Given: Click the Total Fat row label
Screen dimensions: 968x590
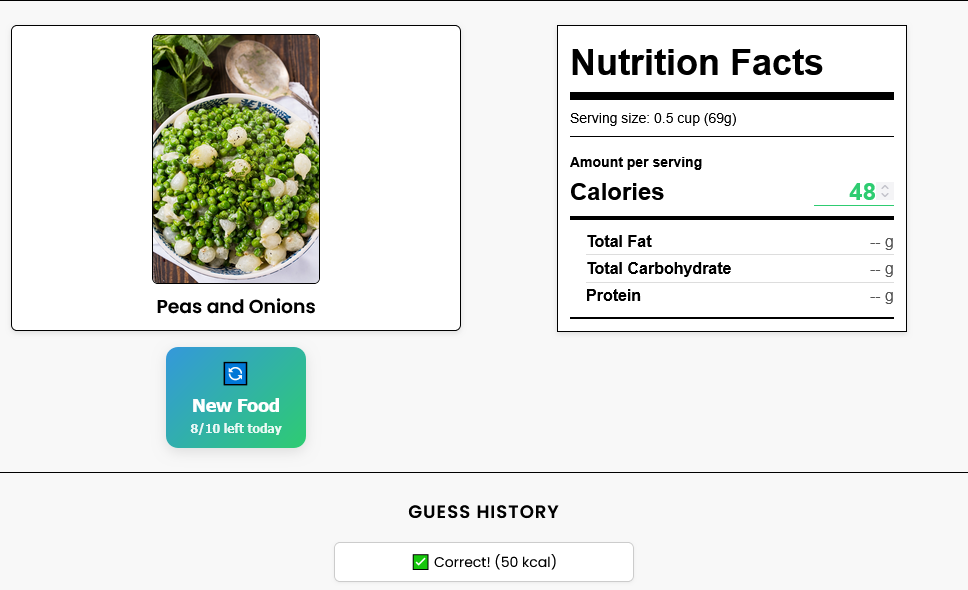Looking at the screenshot, I should (x=619, y=241).
